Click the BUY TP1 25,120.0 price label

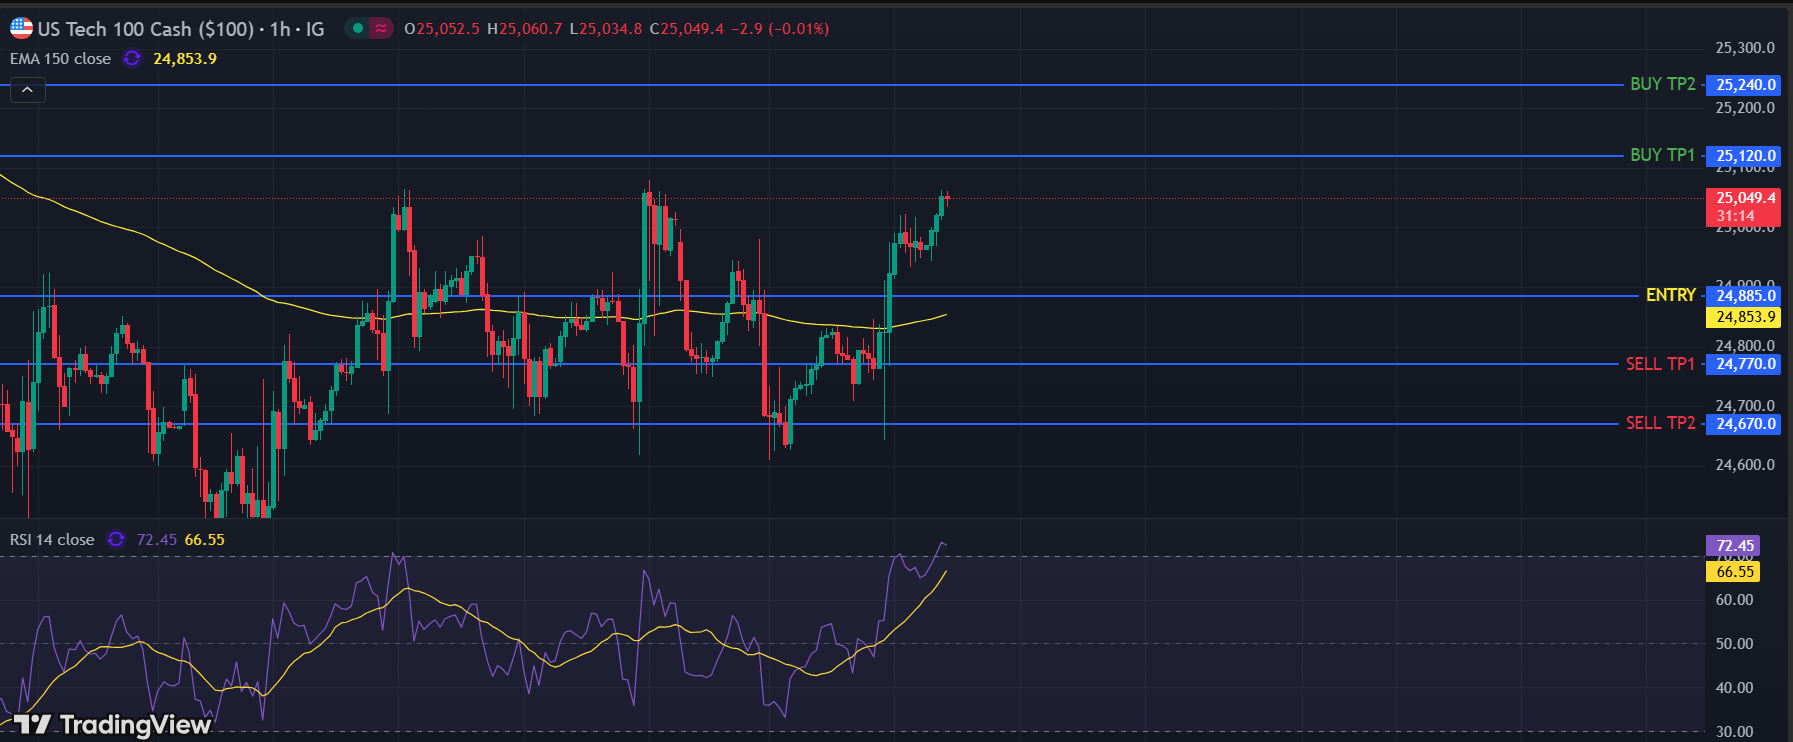(1745, 156)
